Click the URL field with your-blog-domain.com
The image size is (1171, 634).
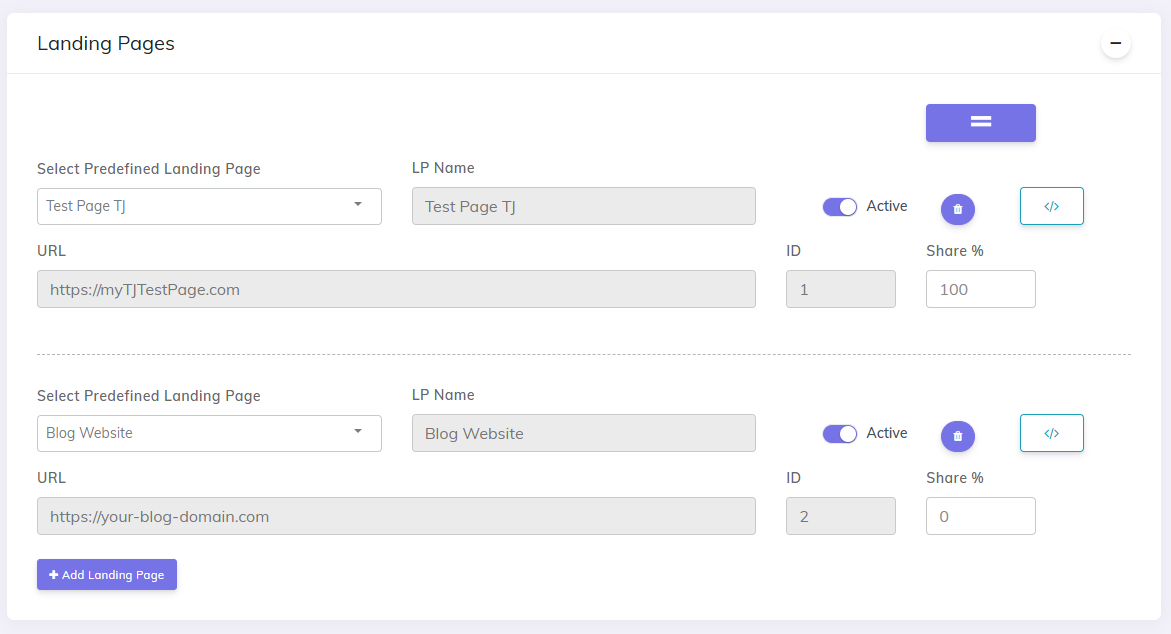pos(396,516)
